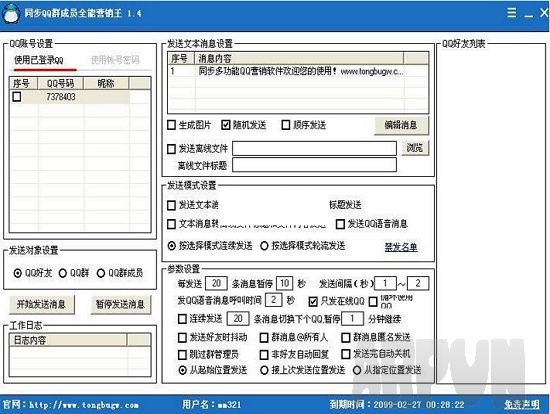
Task: Tick the checkbox right of 只发在线QQ
Action: (x=373, y=301)
